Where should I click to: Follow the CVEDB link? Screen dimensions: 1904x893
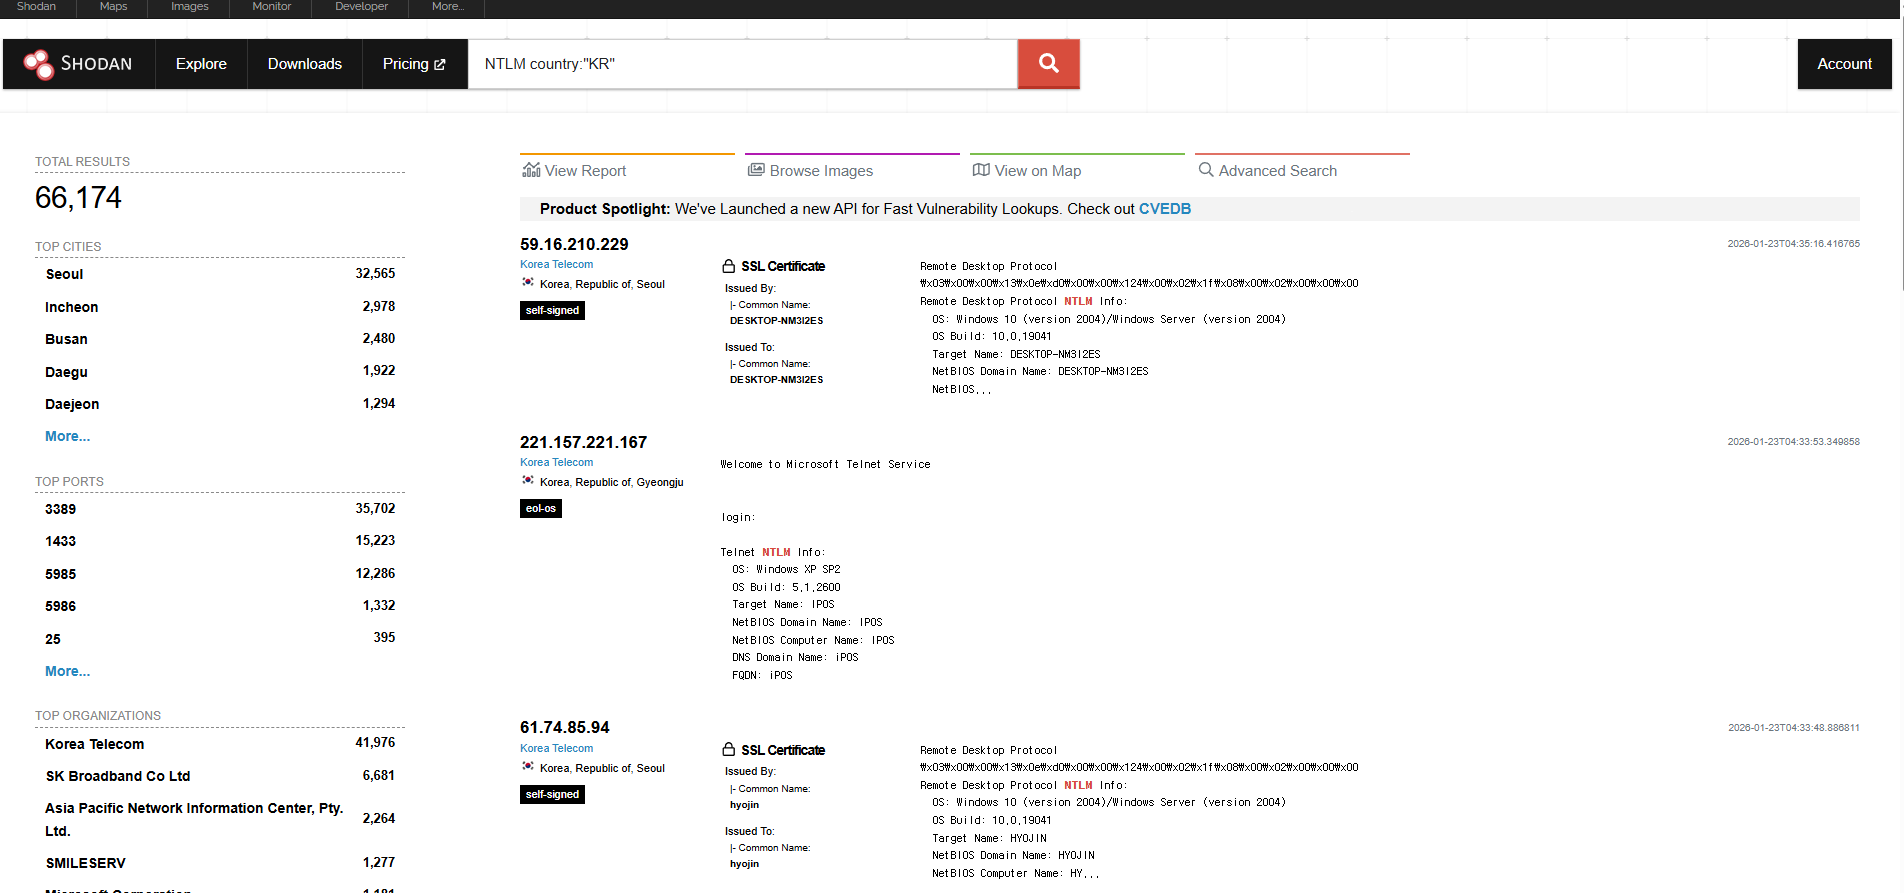point(1165,209)
